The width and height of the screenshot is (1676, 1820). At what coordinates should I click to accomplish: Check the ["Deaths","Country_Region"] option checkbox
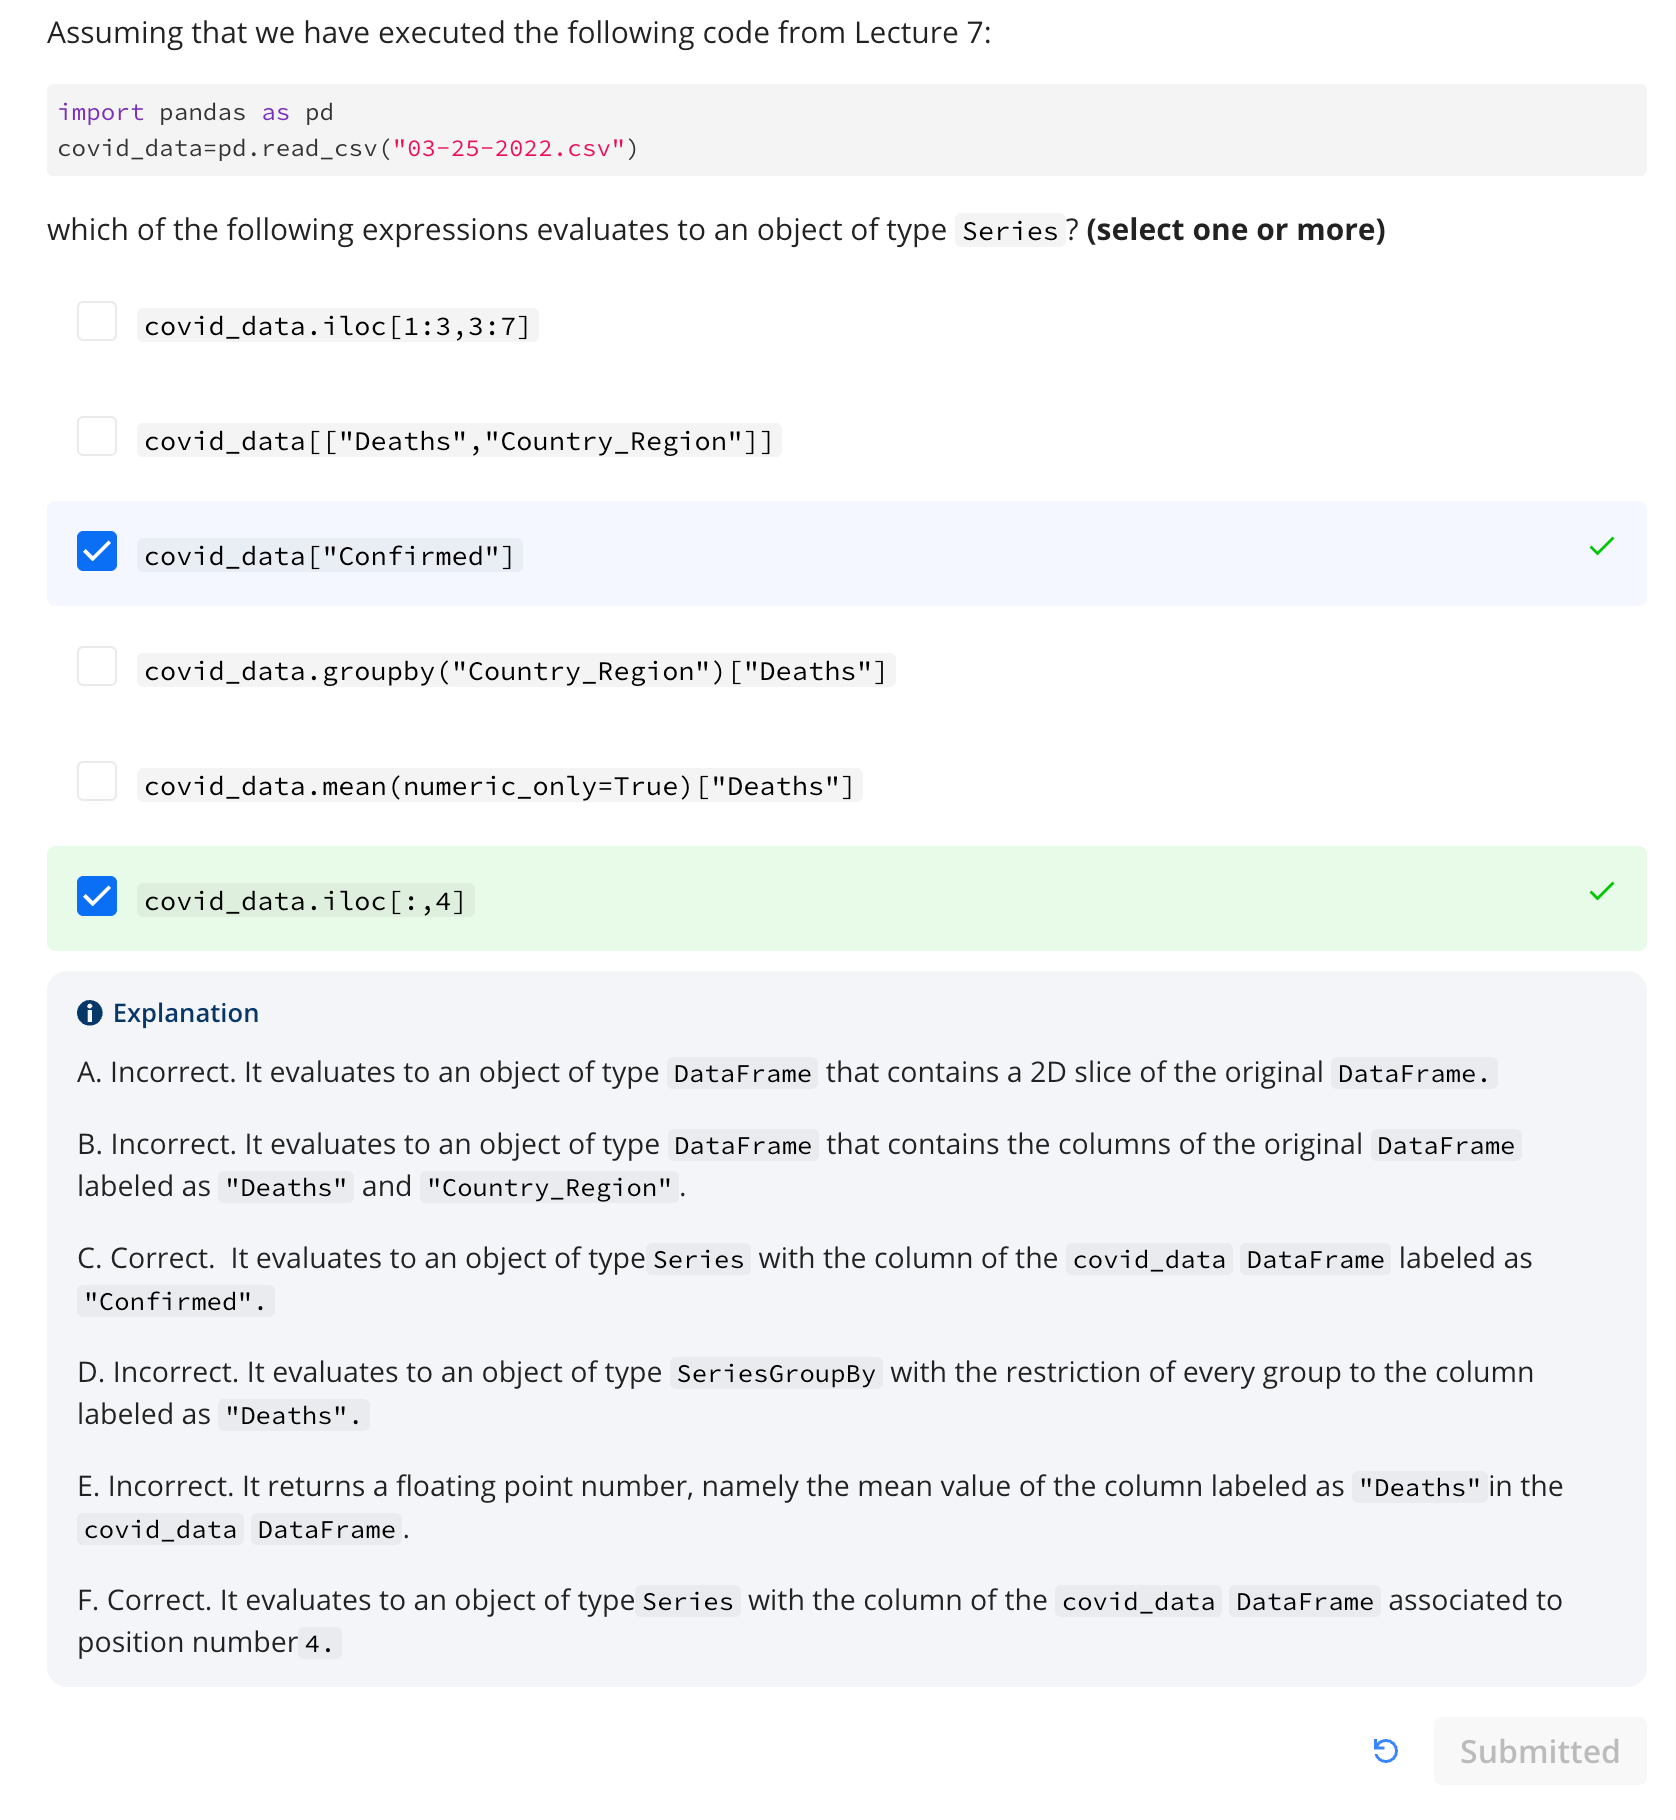coord(97,436)
